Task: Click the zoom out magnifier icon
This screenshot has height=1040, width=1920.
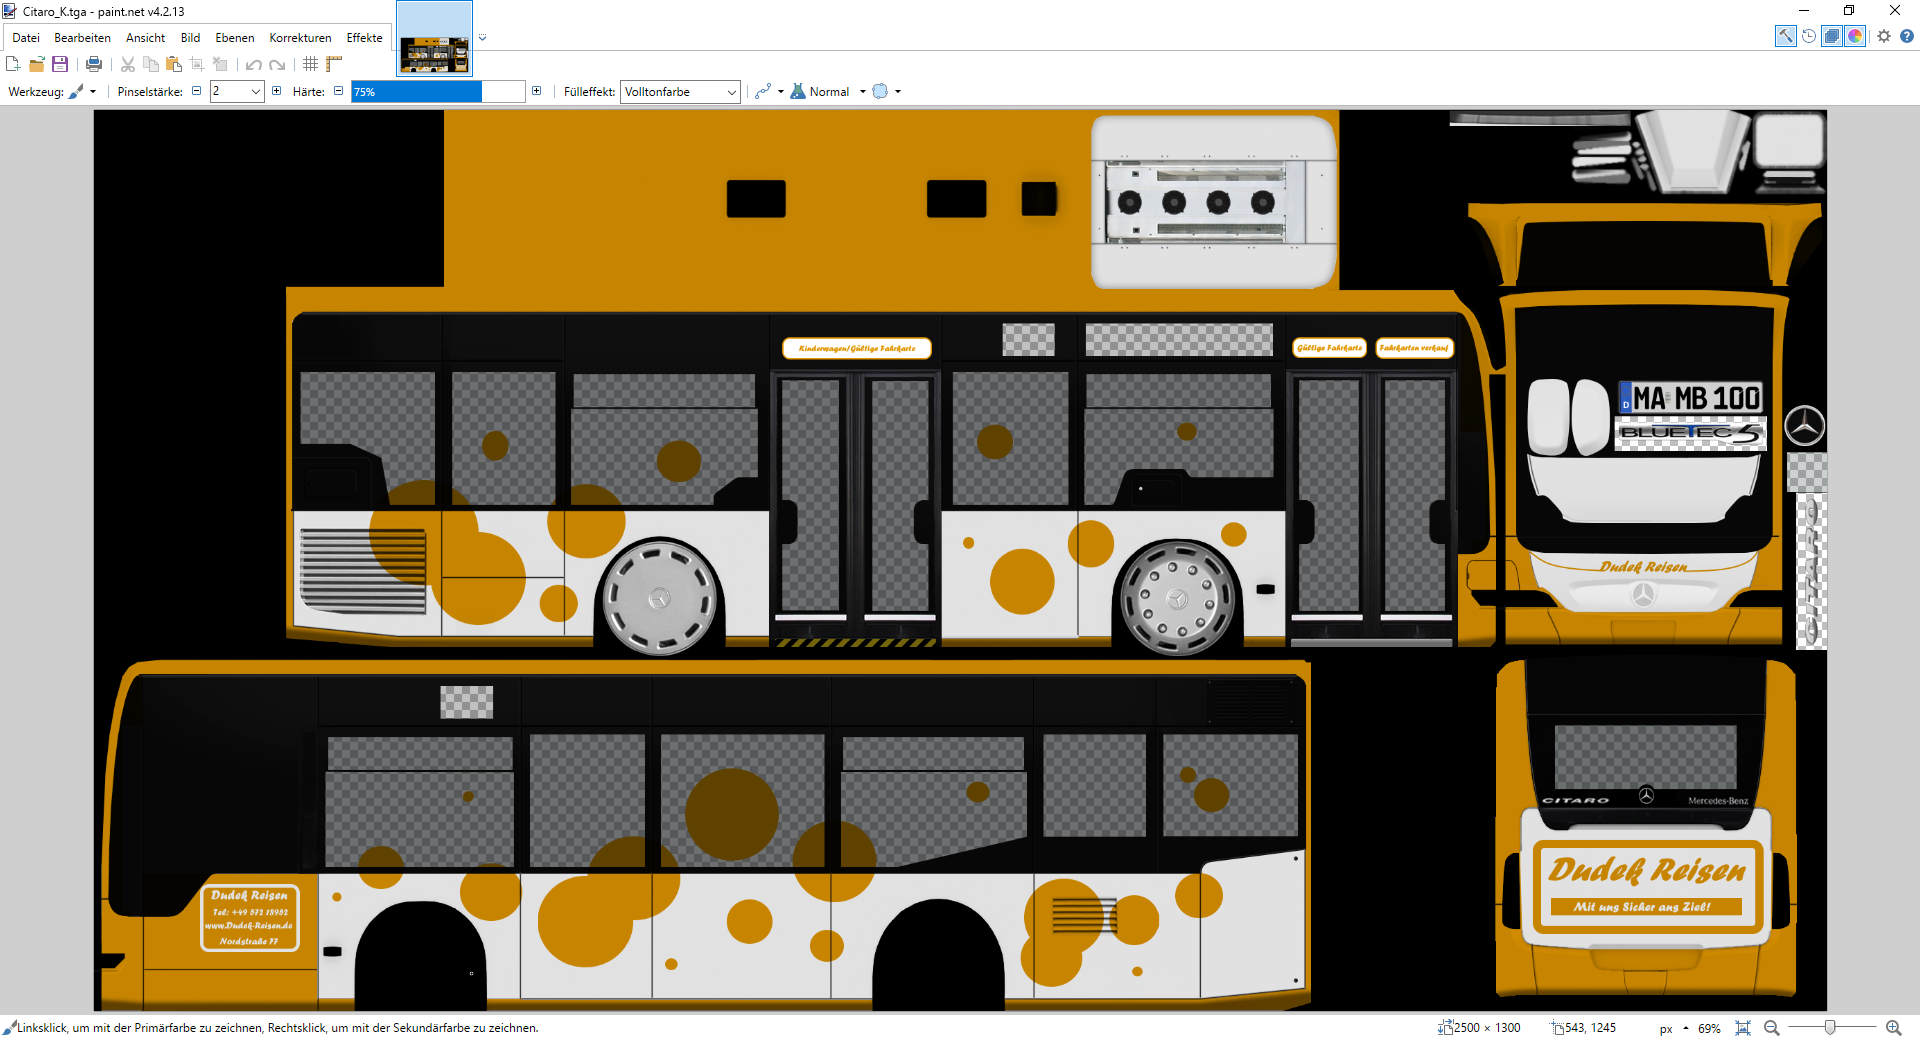Action: (1771, 1028)
